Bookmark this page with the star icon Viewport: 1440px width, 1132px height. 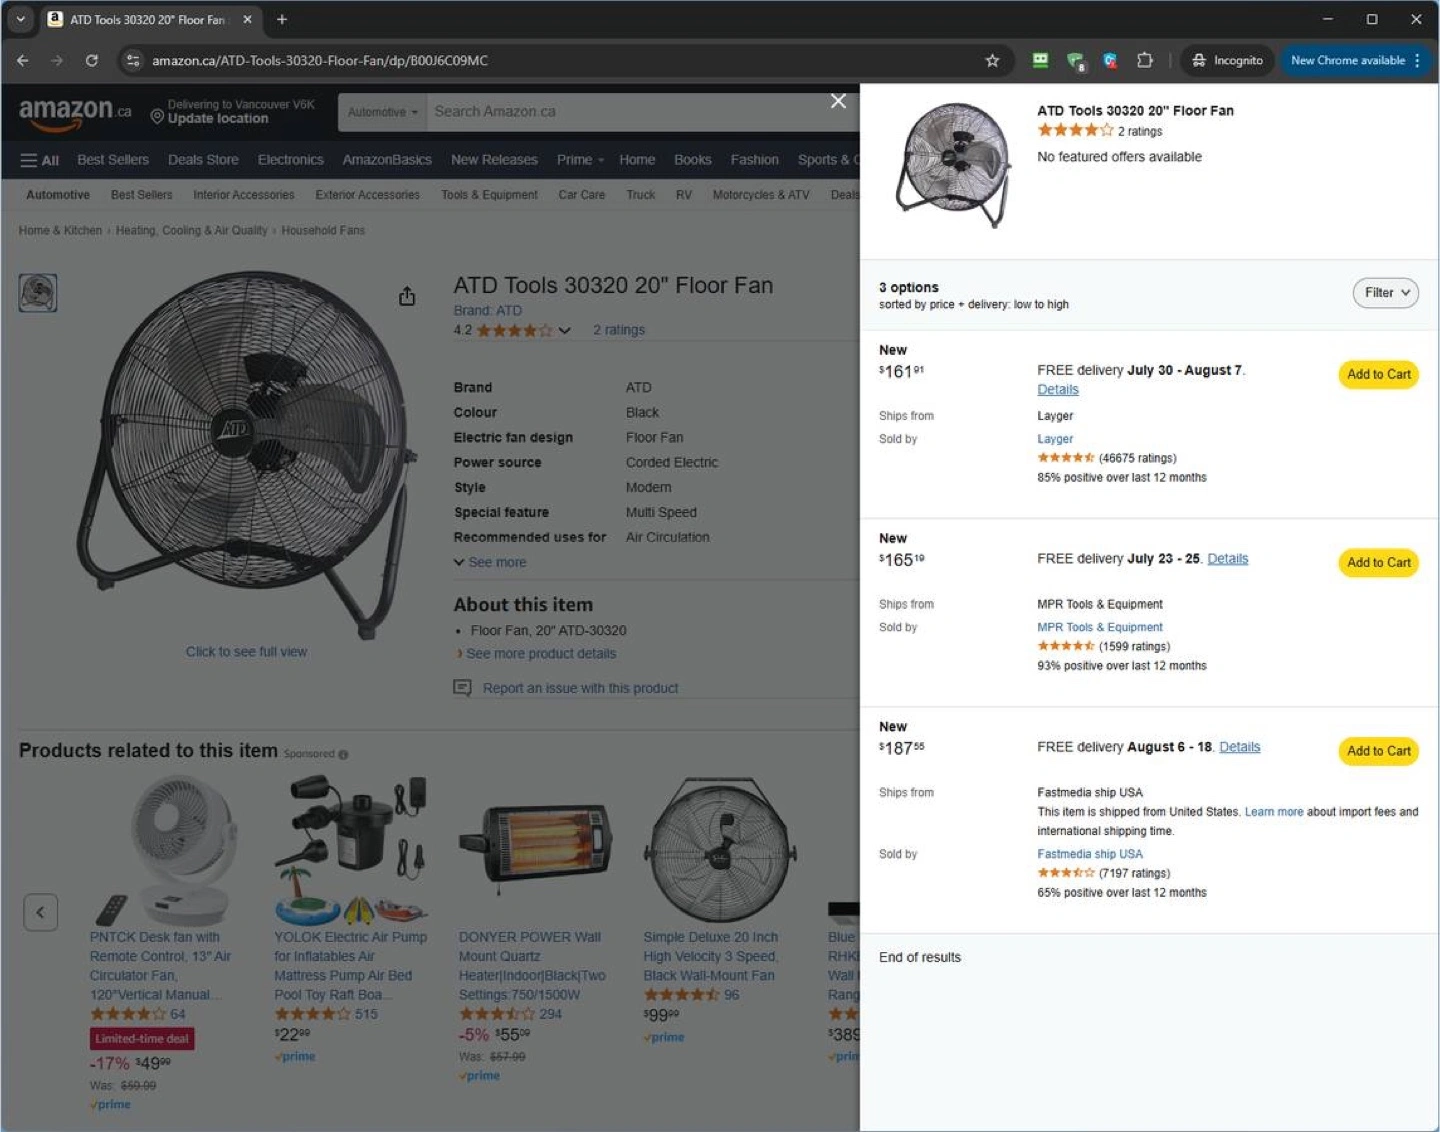(x=992, y=60)
